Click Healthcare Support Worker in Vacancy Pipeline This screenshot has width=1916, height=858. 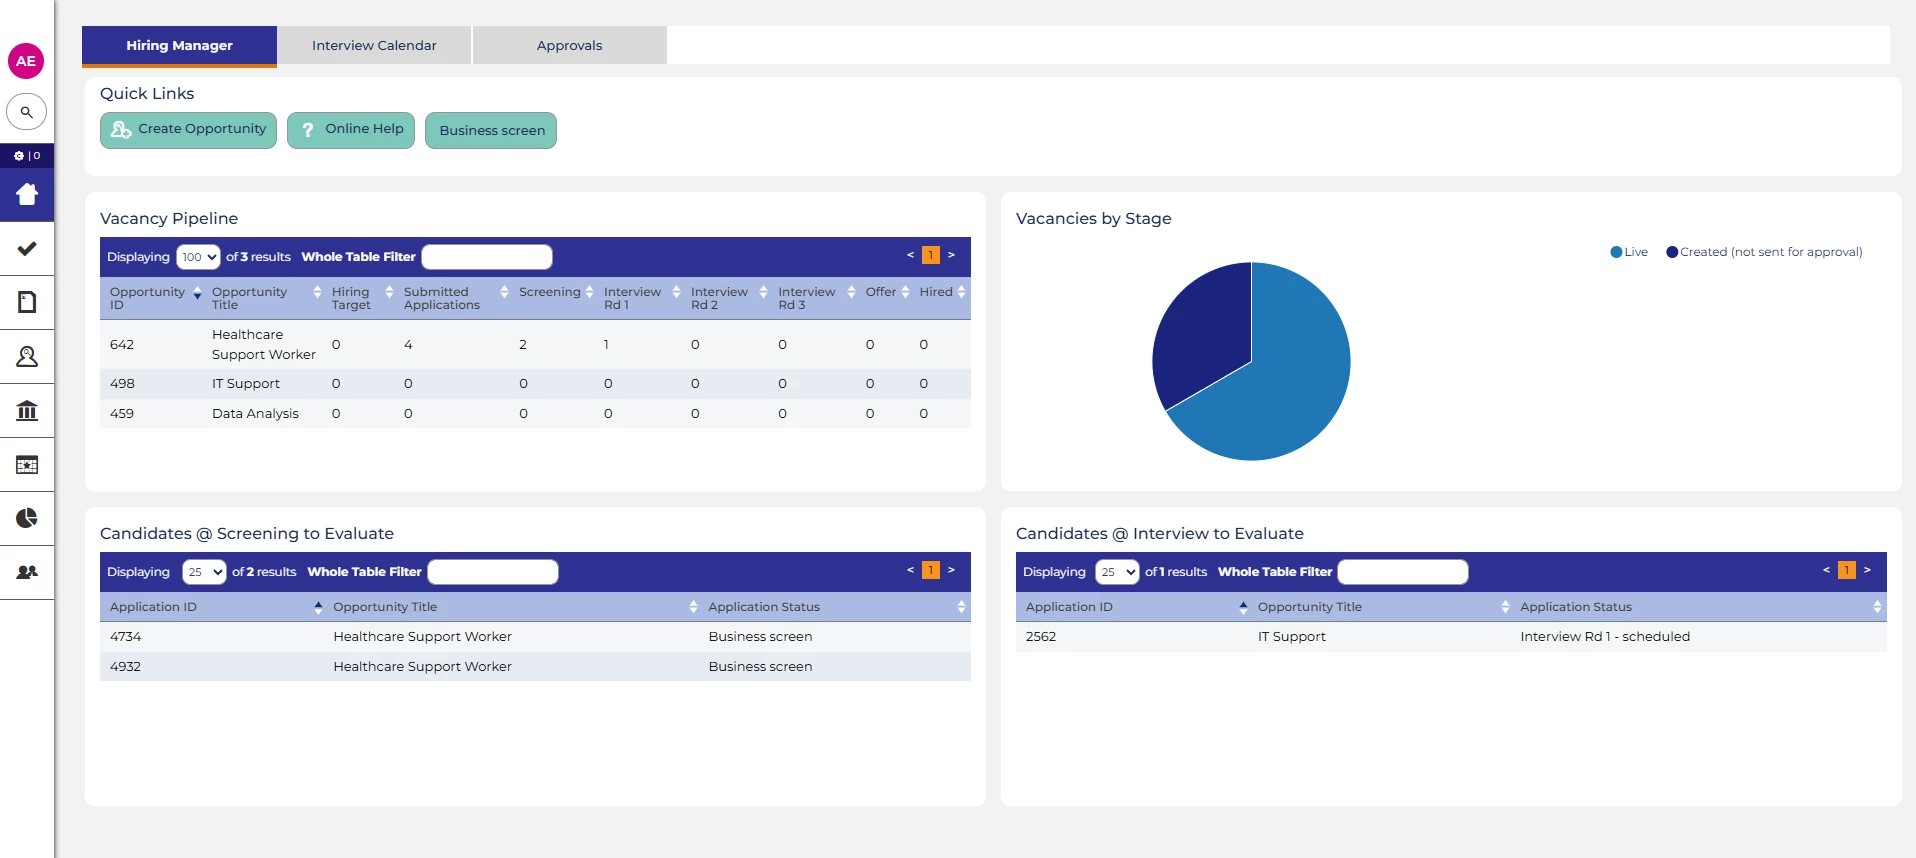264,345
